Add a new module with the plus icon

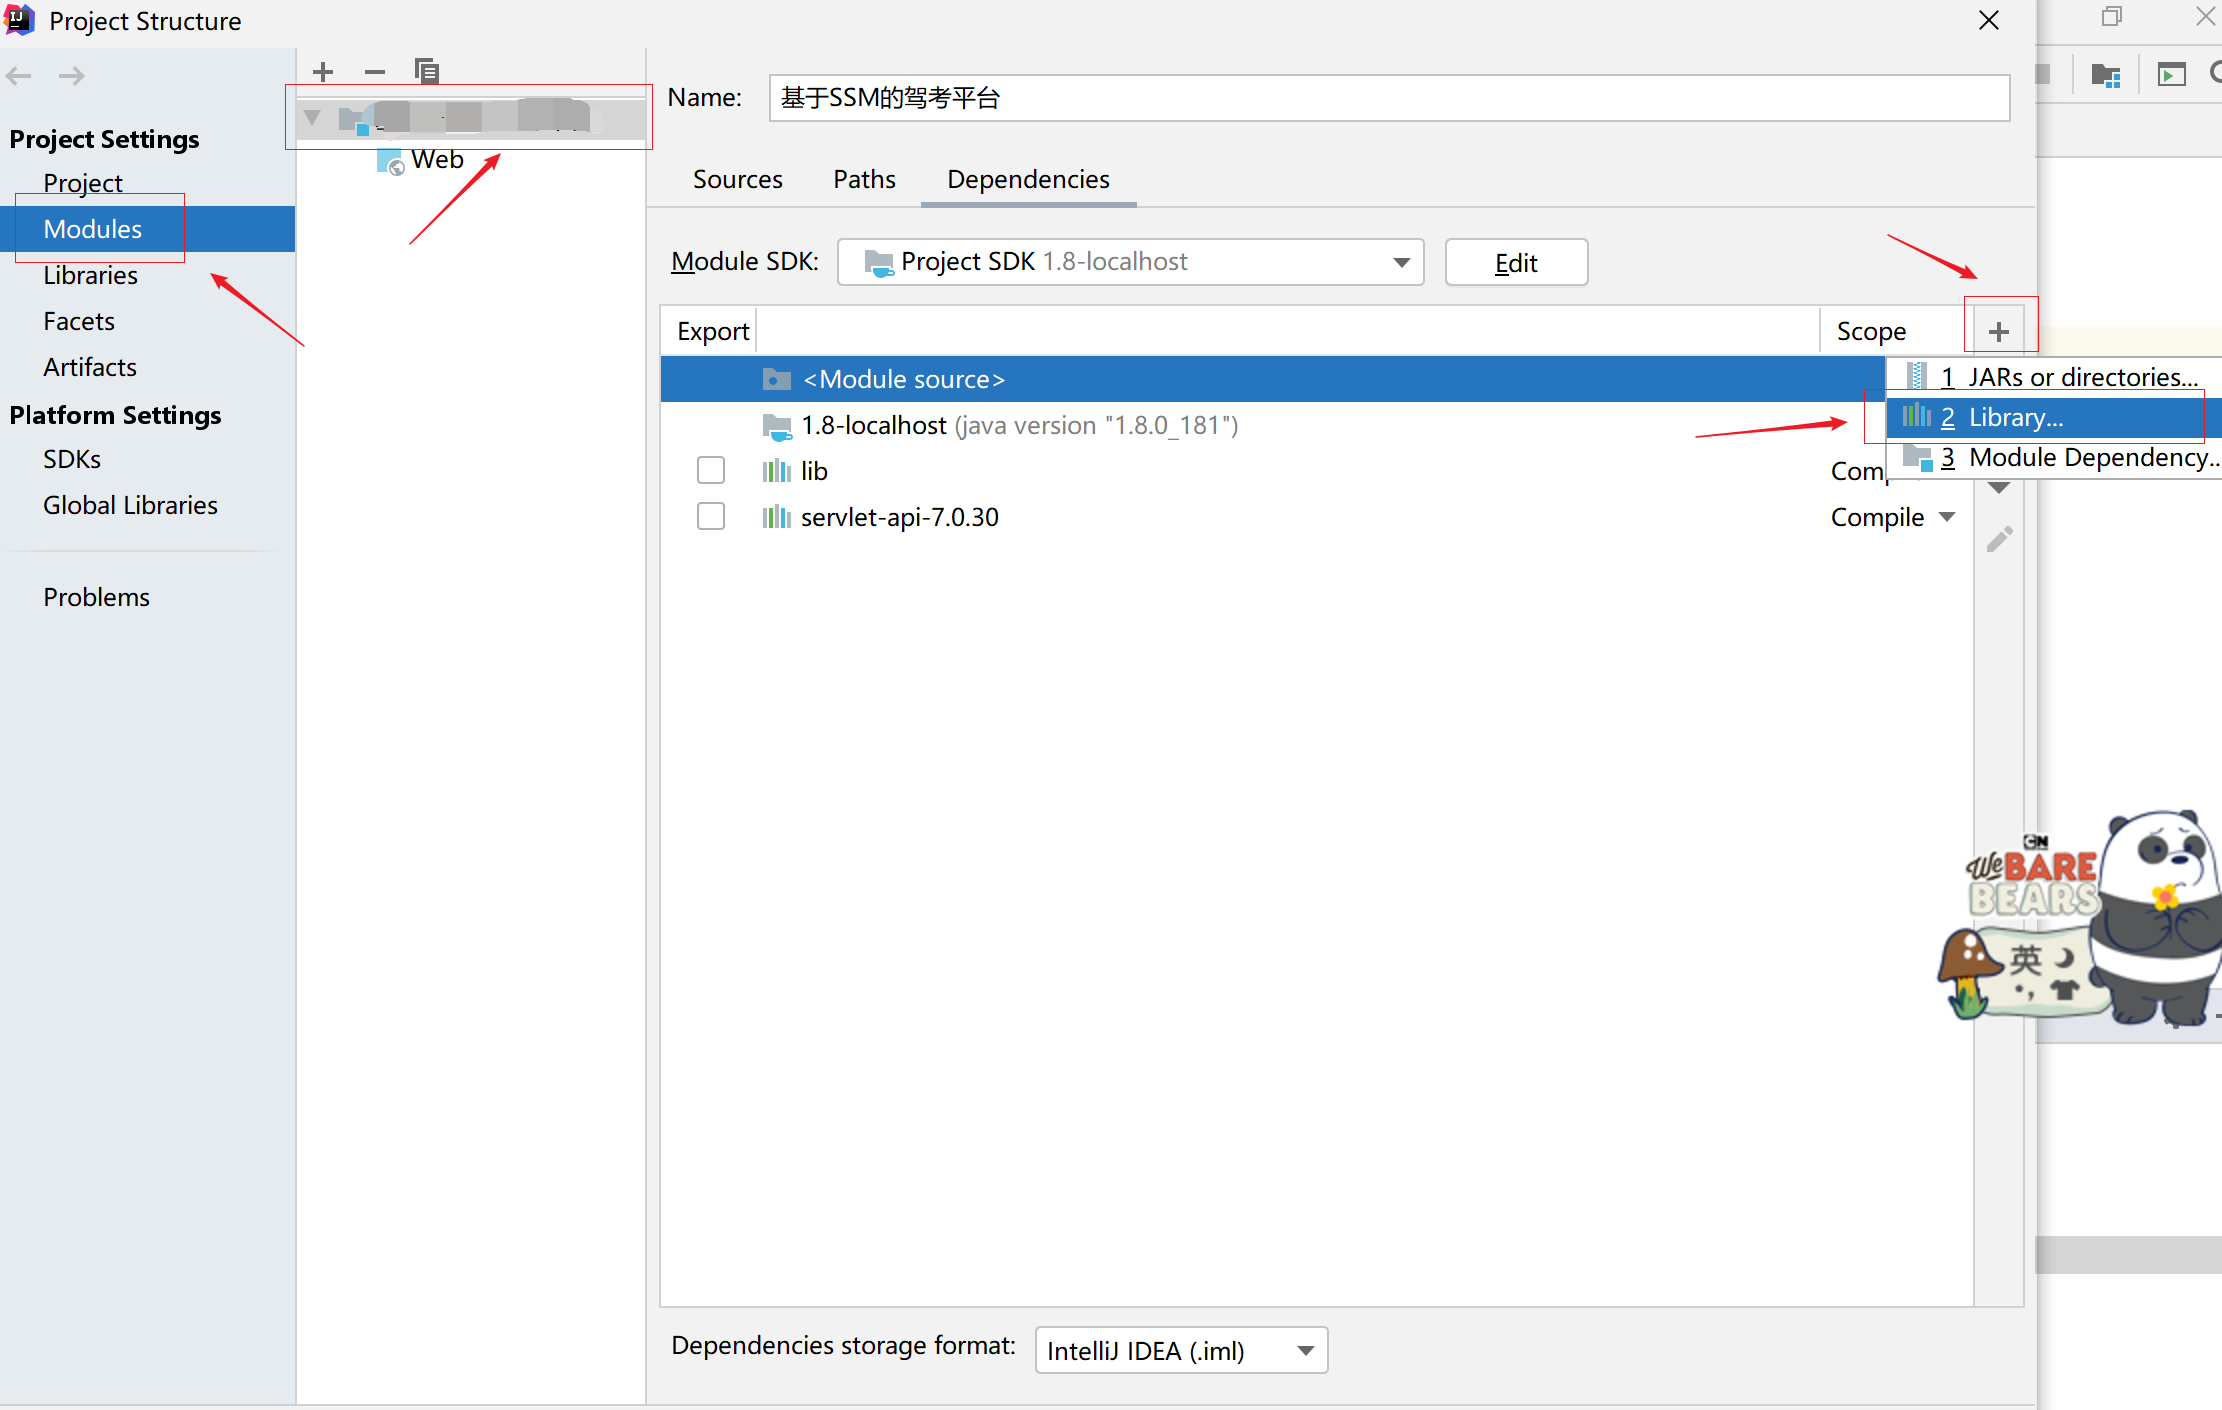(x=323, y=71)
